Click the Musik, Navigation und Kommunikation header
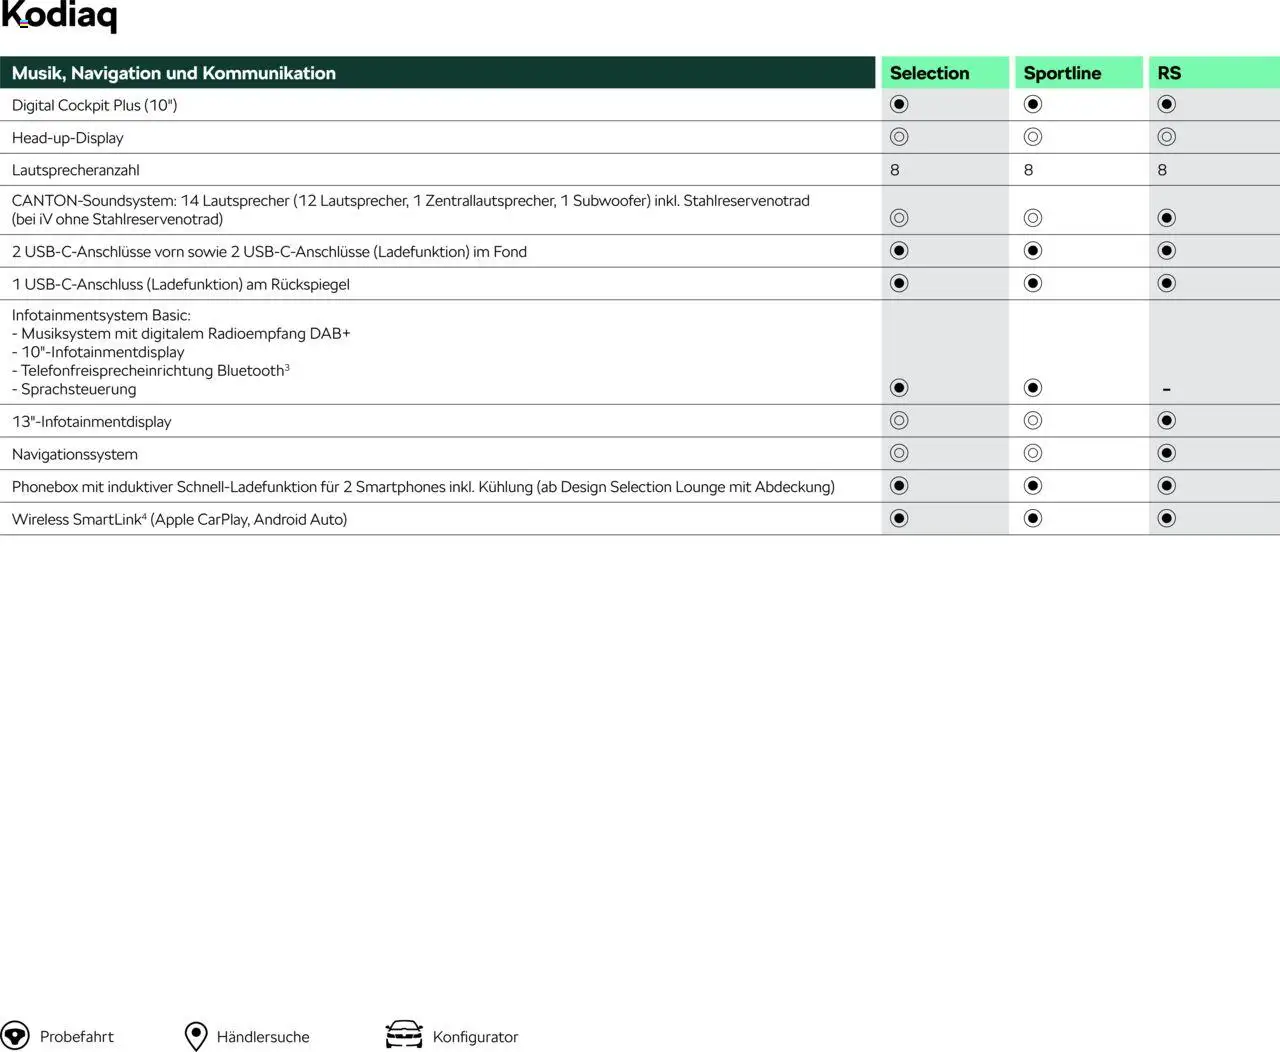The width and height of the screenshot is (1280, 1052). [x=174, y=73]
